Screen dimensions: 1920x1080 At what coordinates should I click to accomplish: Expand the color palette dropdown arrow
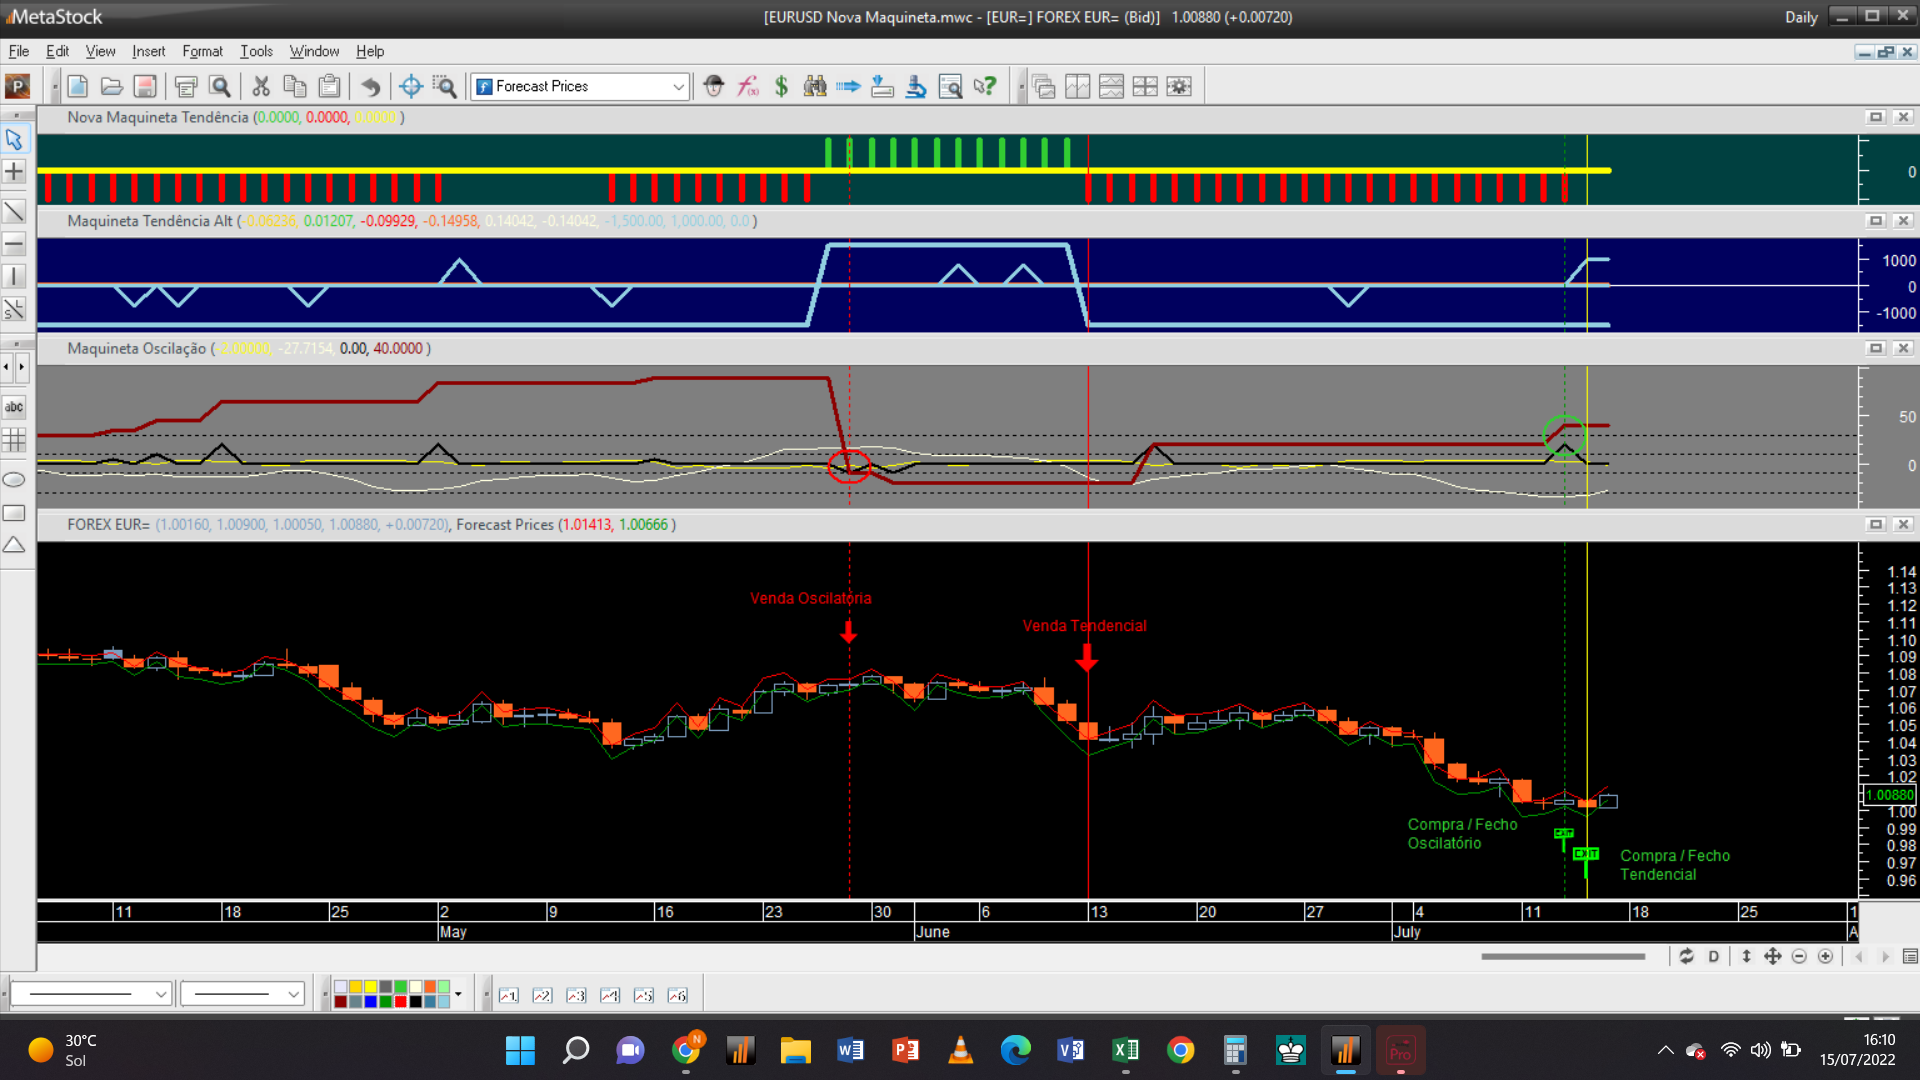coord(458,994)
